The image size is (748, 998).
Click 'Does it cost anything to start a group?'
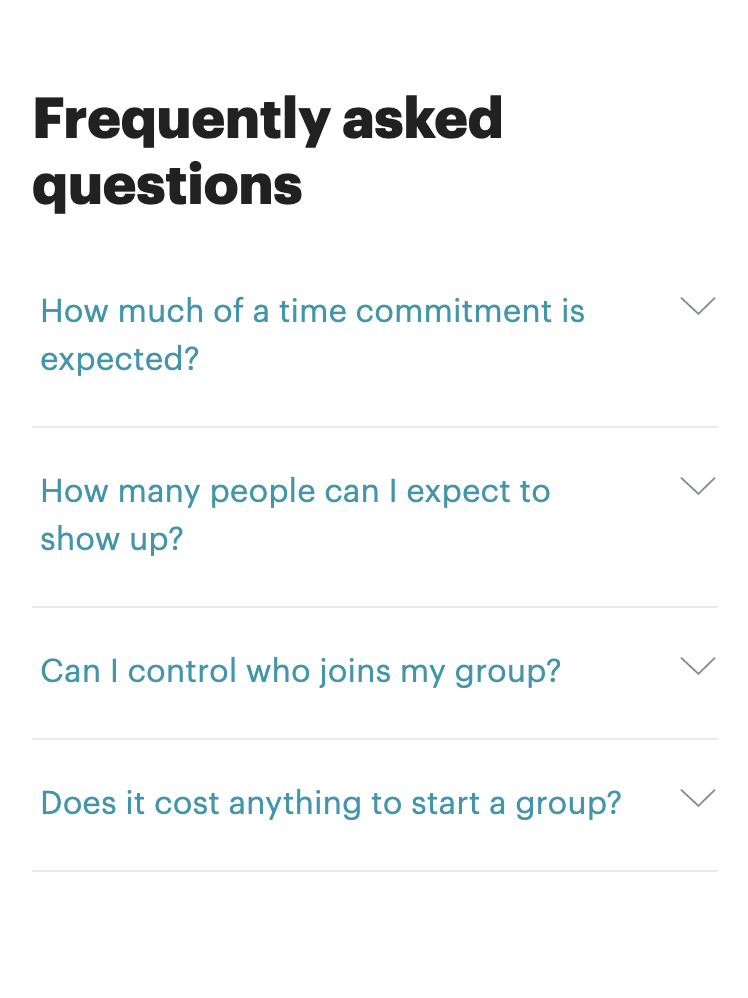[x=331, y=803]
